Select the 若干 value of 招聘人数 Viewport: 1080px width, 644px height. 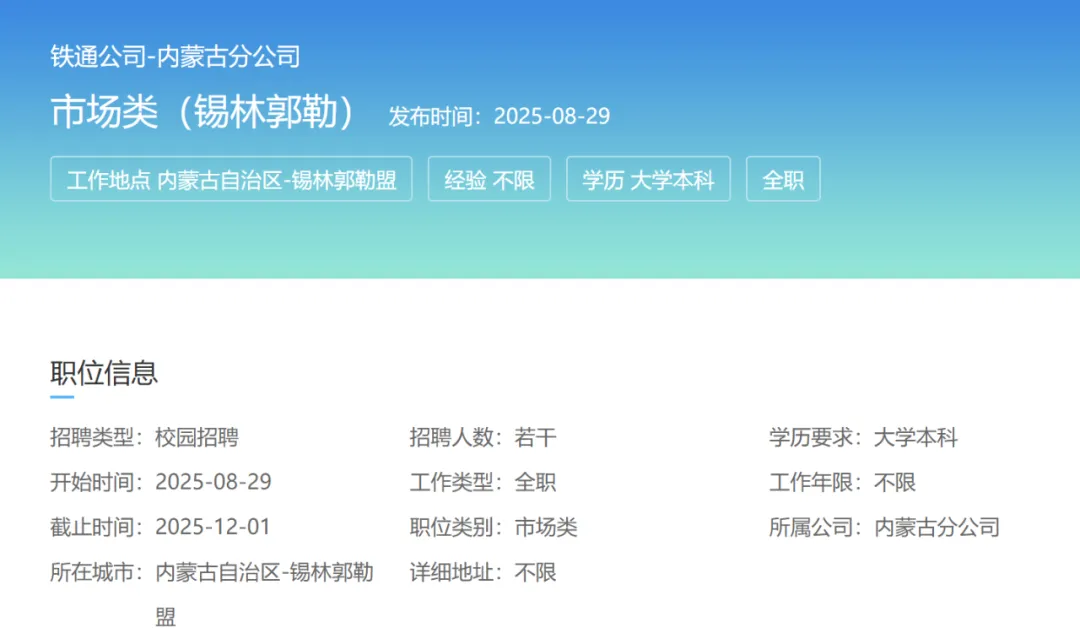[535, 437]
